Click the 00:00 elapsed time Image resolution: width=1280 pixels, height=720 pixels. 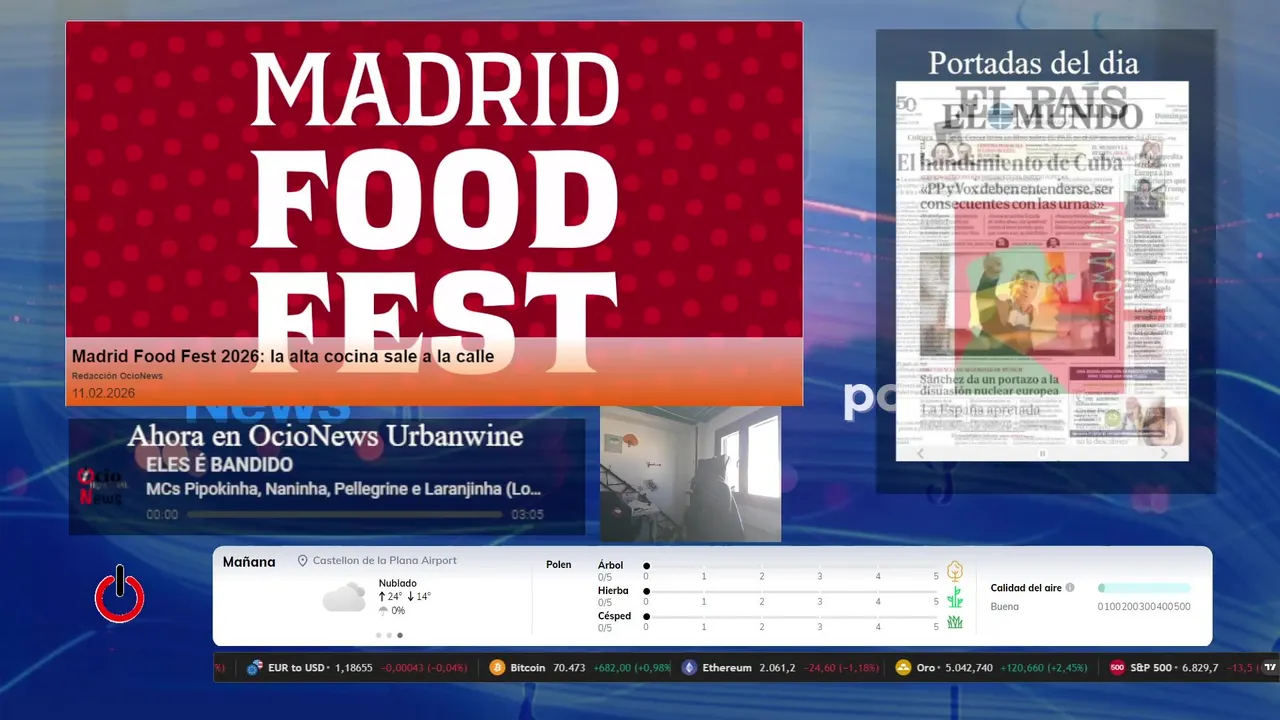point(162,515)
